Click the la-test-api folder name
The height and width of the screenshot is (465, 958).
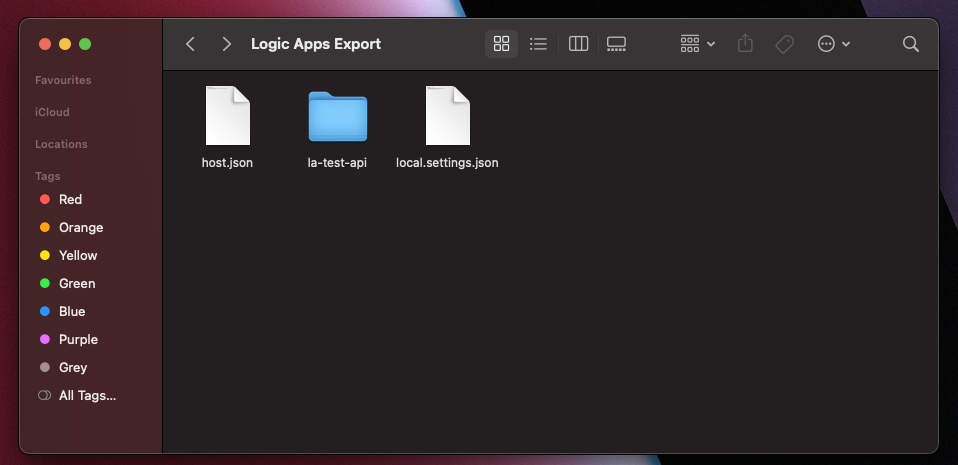coord(337,163)
